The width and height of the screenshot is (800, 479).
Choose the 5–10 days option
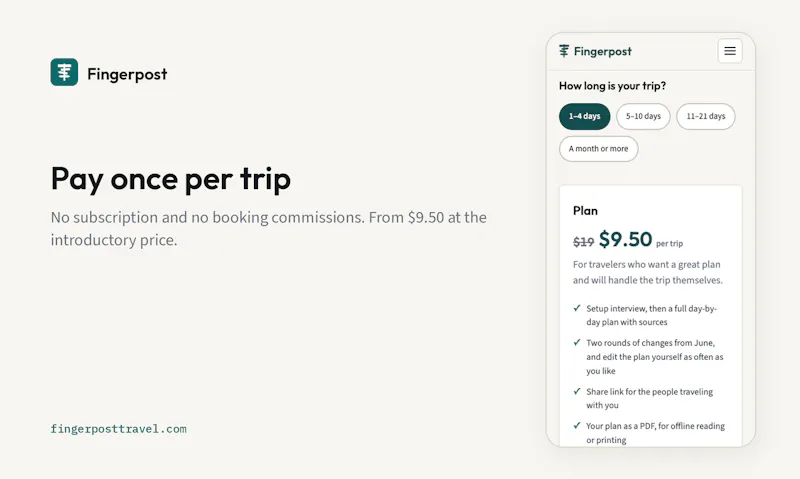(643, 116)
